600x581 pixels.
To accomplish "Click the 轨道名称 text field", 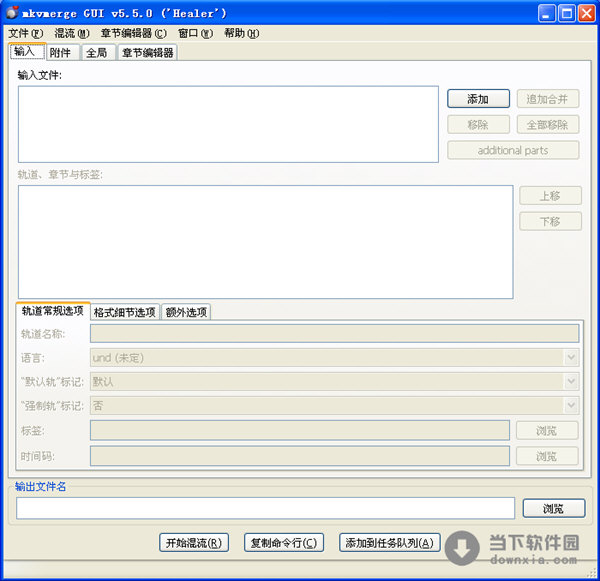I will (x=334, y=333).
